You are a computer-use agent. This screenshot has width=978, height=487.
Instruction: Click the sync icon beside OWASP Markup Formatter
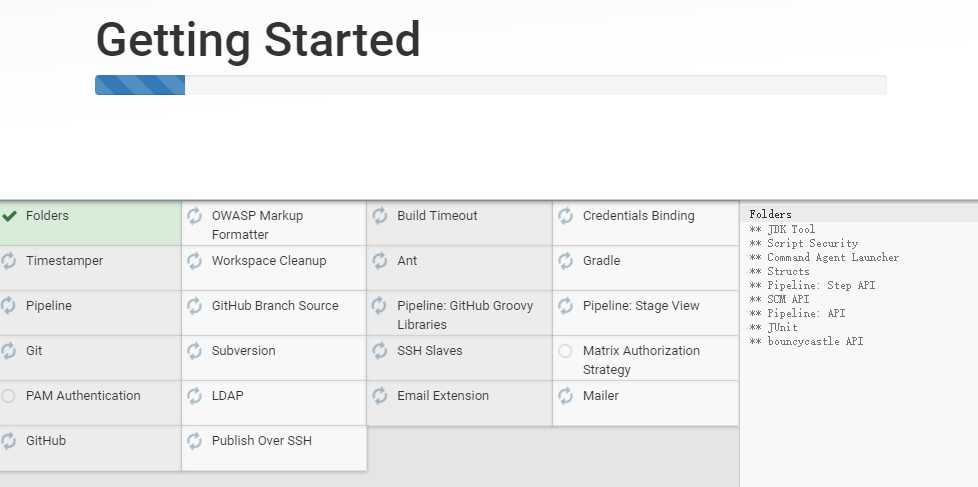194,216
